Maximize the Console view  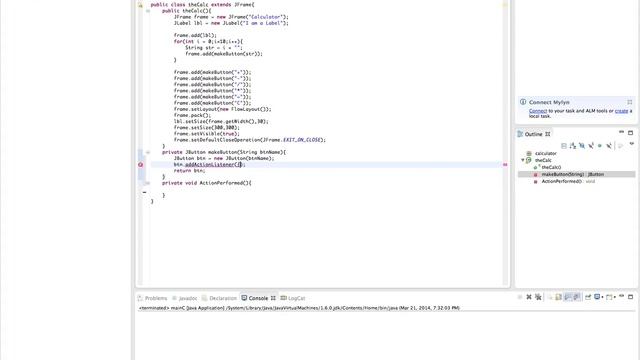pyautogui.click(x=630, y=297)
